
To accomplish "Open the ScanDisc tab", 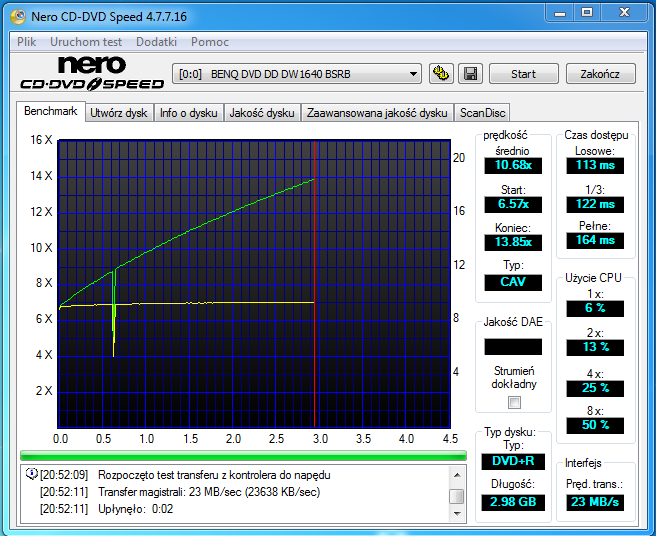I will [x=482, y=113].
